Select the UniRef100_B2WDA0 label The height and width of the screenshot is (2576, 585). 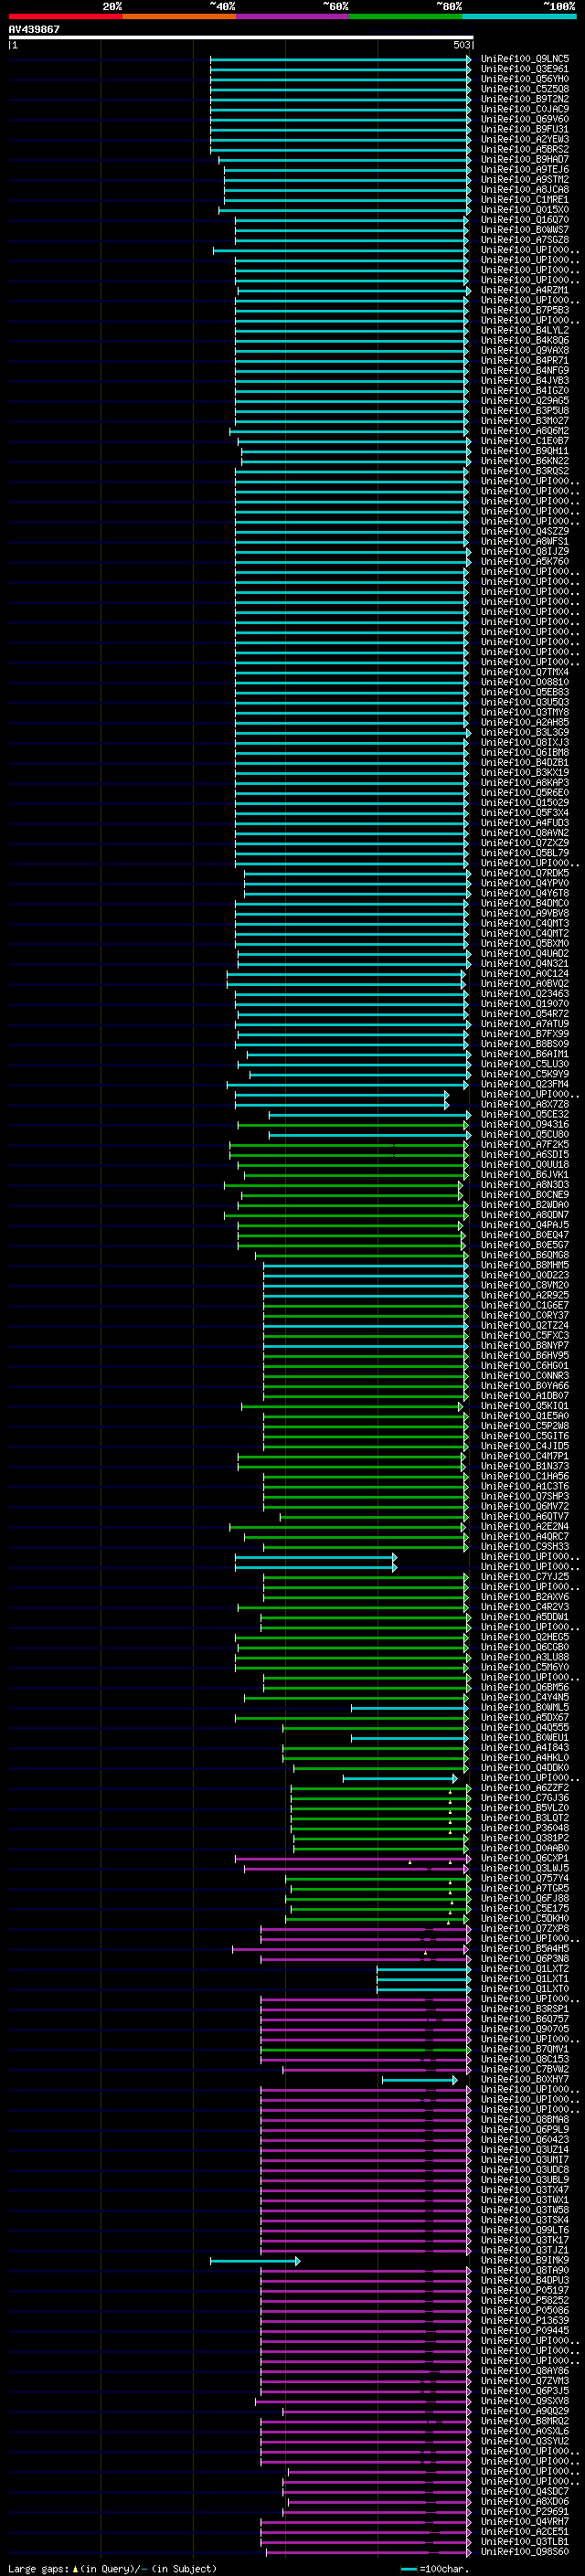point(525,1205)
